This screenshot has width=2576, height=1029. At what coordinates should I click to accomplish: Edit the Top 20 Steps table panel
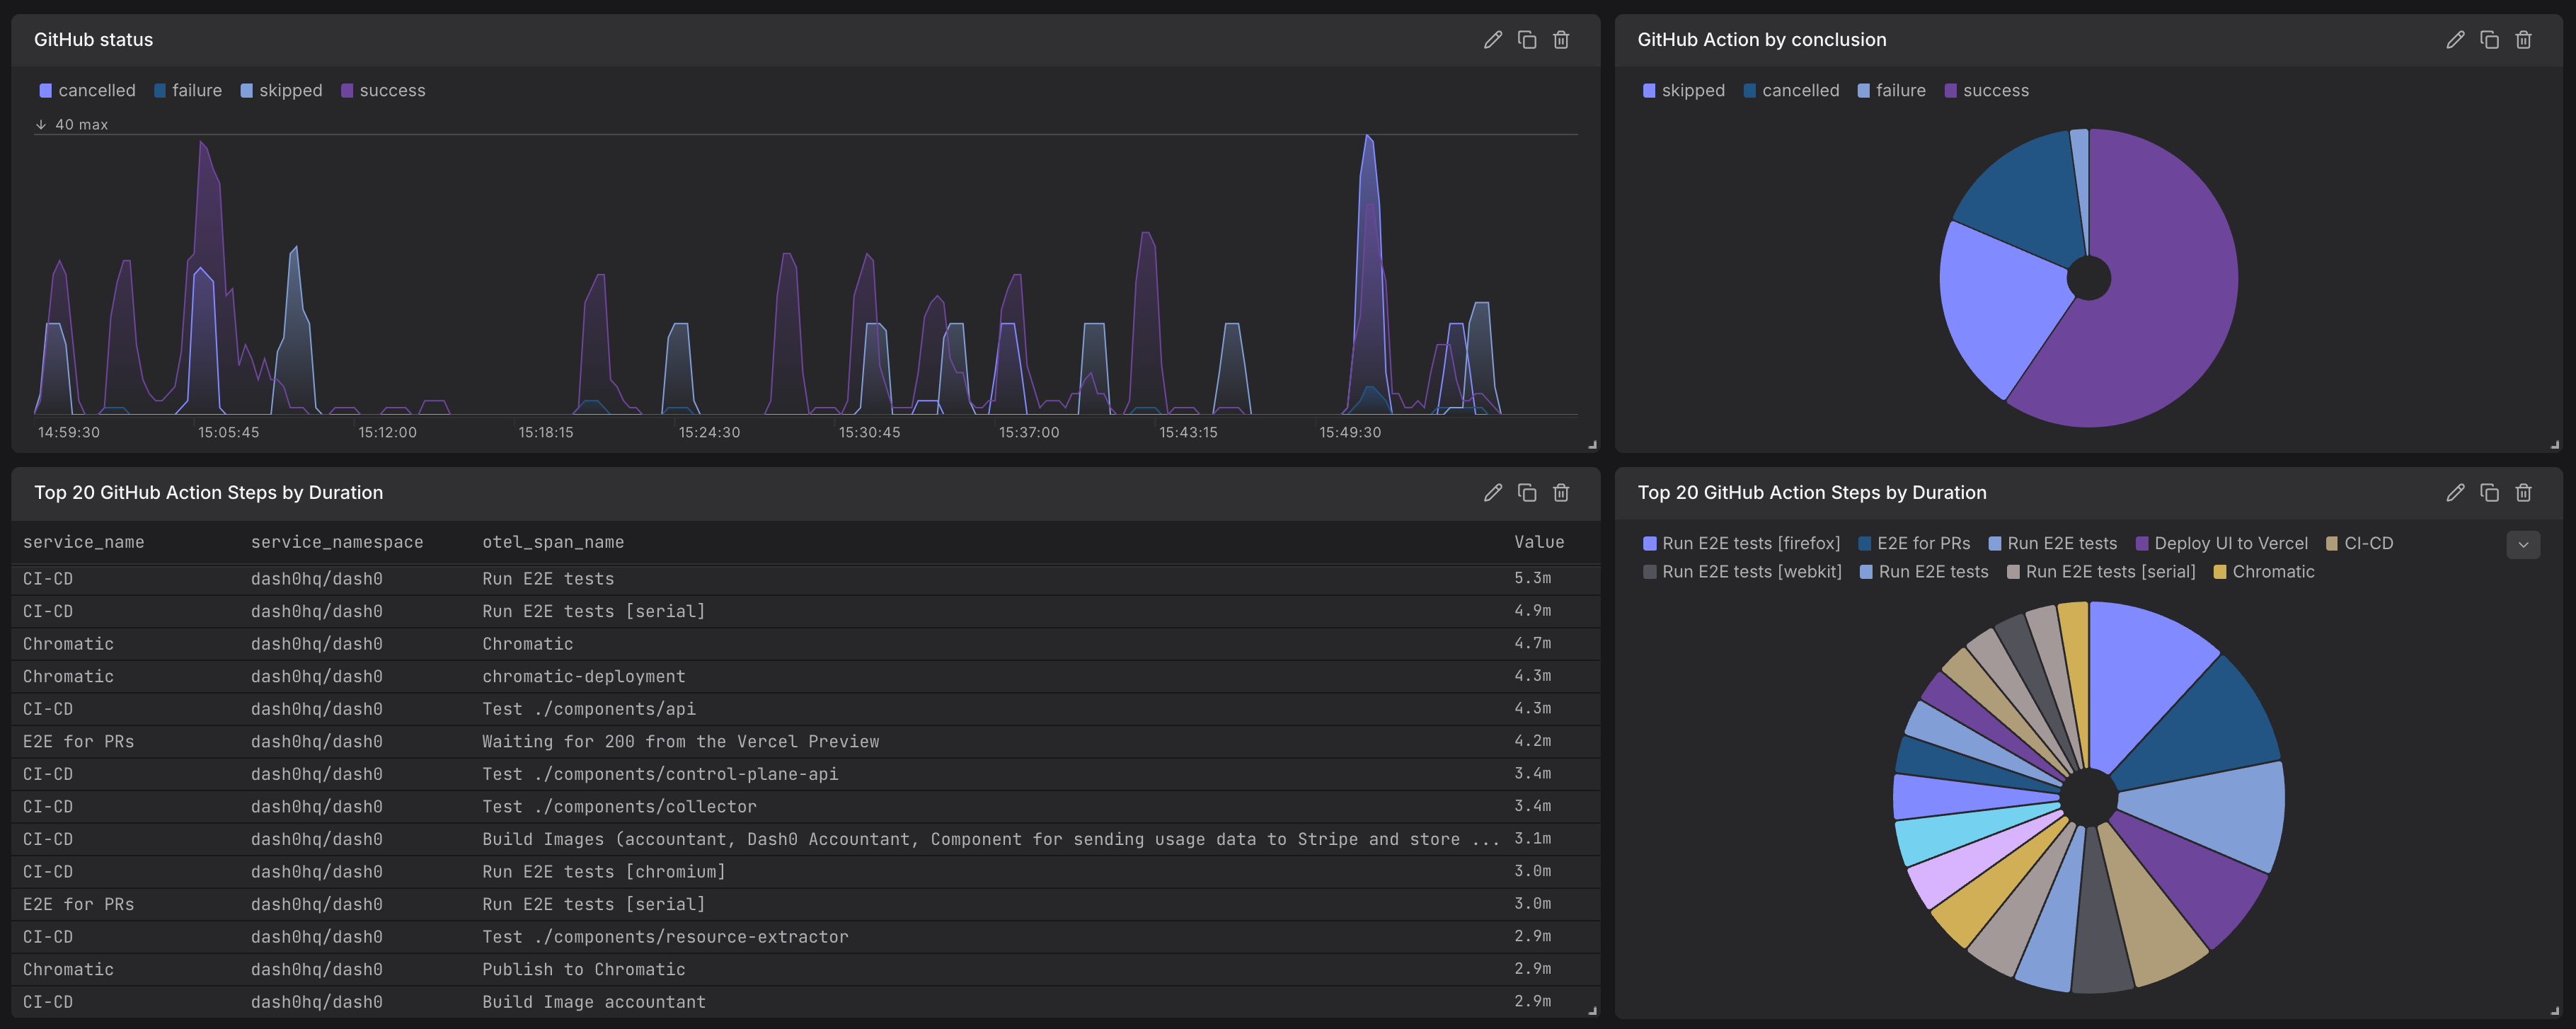1492,493
